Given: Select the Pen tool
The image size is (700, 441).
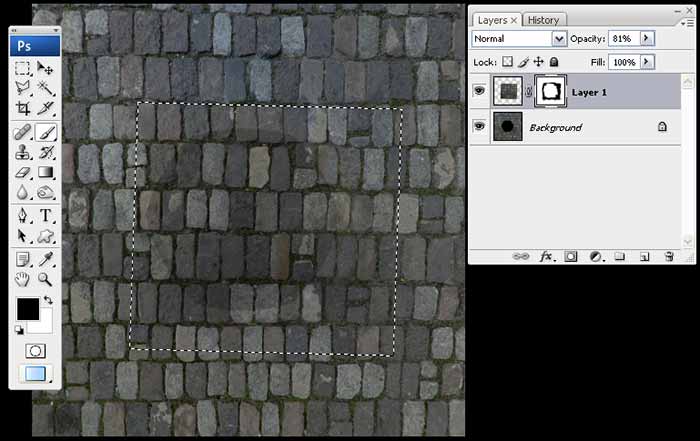Looking at the screenshot, I should pos(23,216).
